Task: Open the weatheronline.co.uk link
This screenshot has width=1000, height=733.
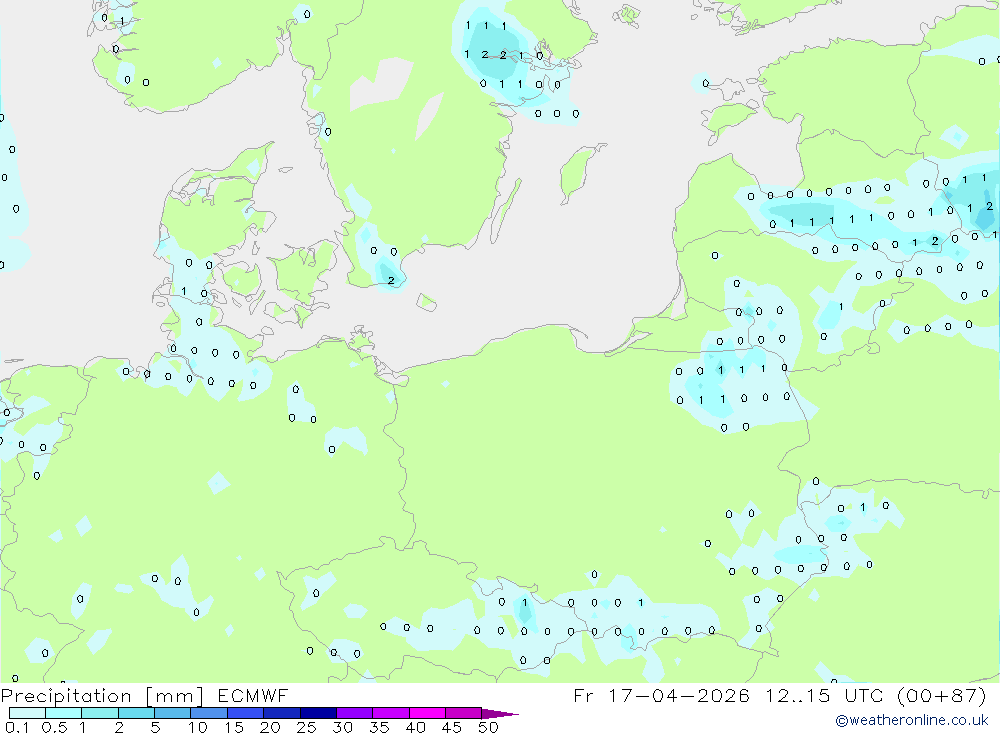Action: pyautogui.click(x=912, y=720)
